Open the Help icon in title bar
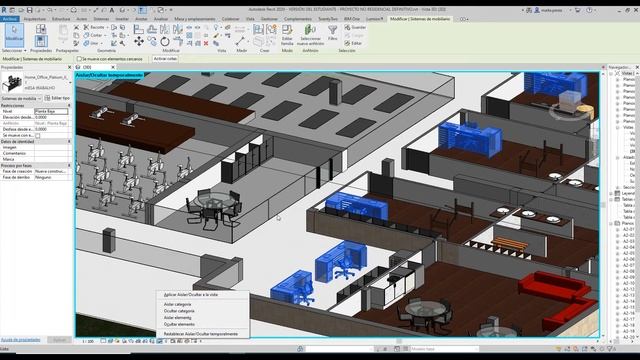640x360 pixels. tap(589, 10)
